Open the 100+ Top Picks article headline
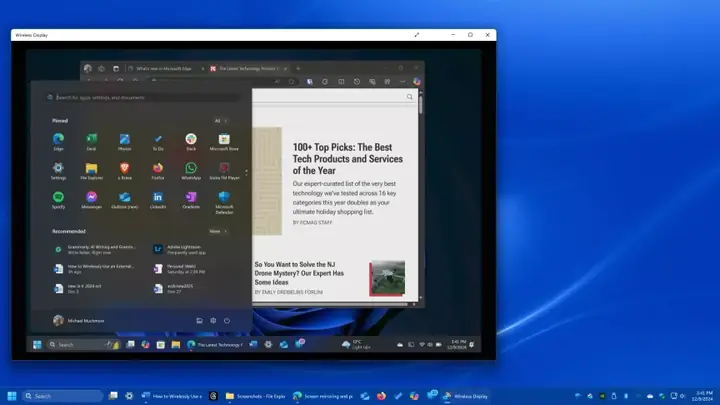Image resolution: width=720 pixels, height=405 pixels. 348,159
